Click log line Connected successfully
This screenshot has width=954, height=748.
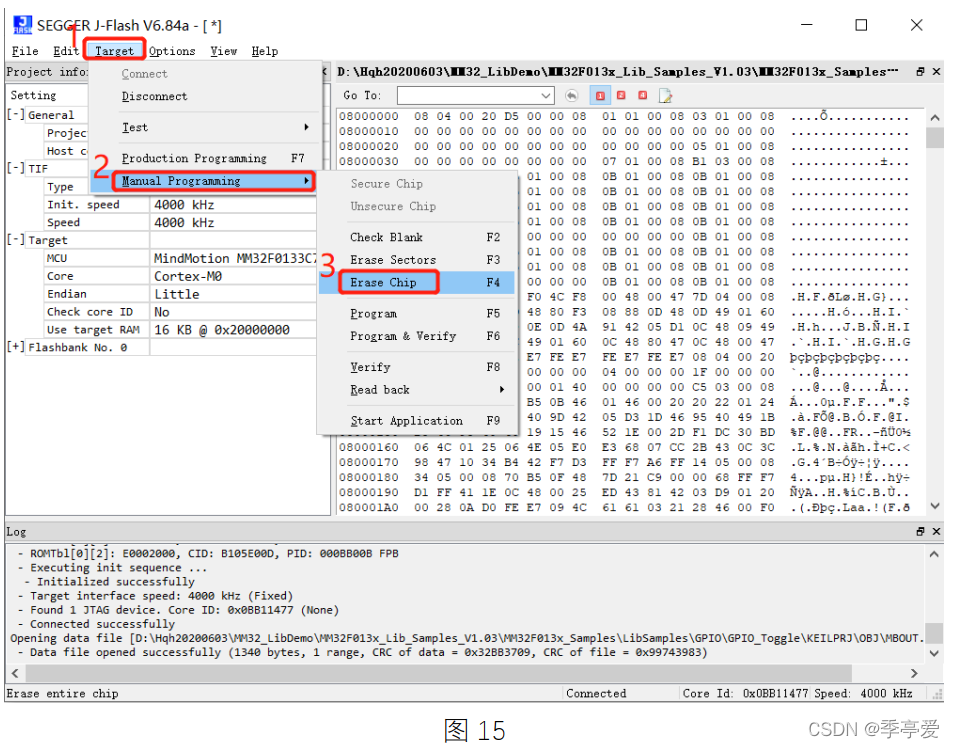coord(102,624)
